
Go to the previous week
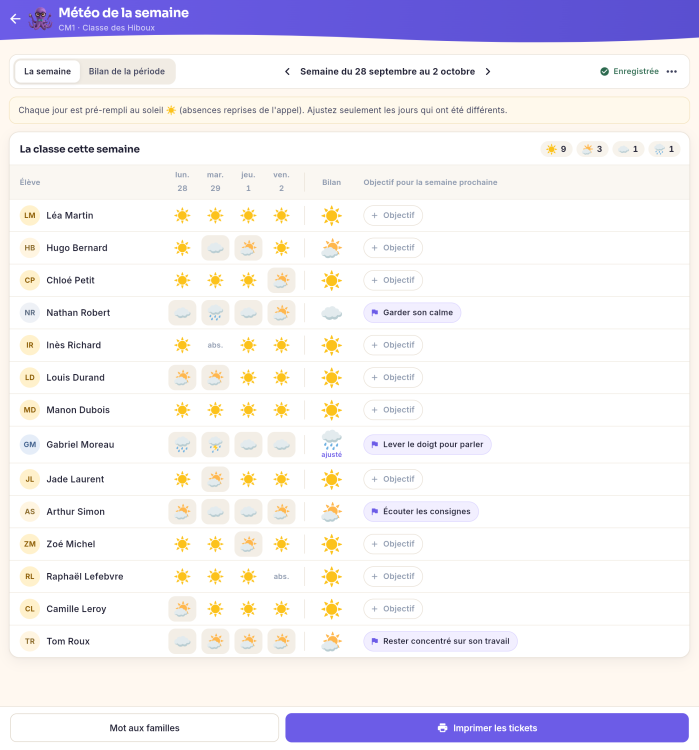(x=287, y=71)
